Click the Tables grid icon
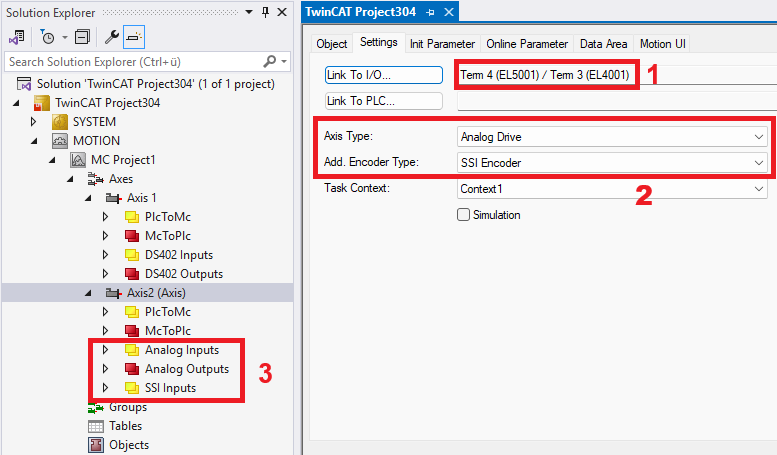Screen dimensions: 777x455 [96, 426]
